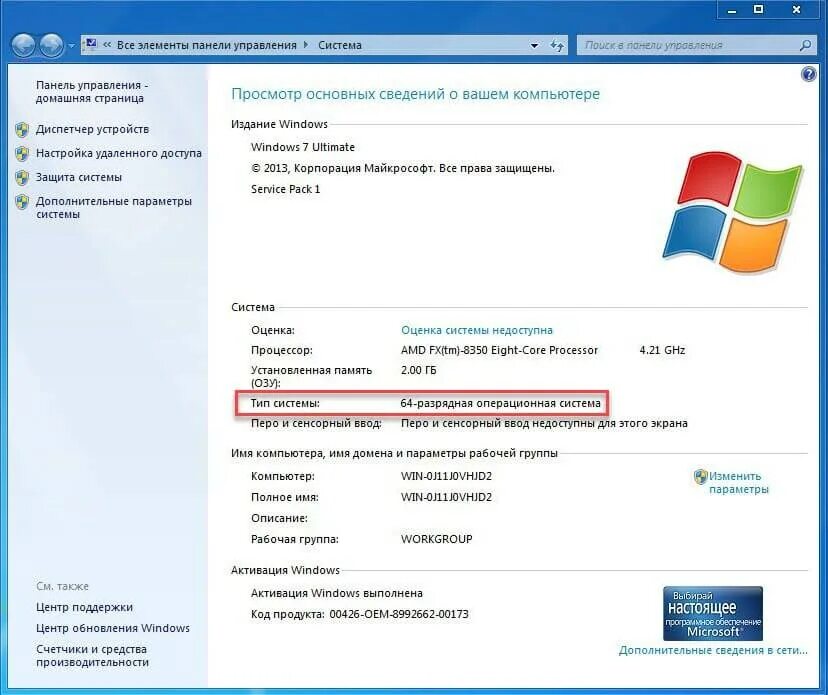Open recent pages dropdown next to nav arrows
Viewport: 828px width, 695px height.
coord(72,46)
